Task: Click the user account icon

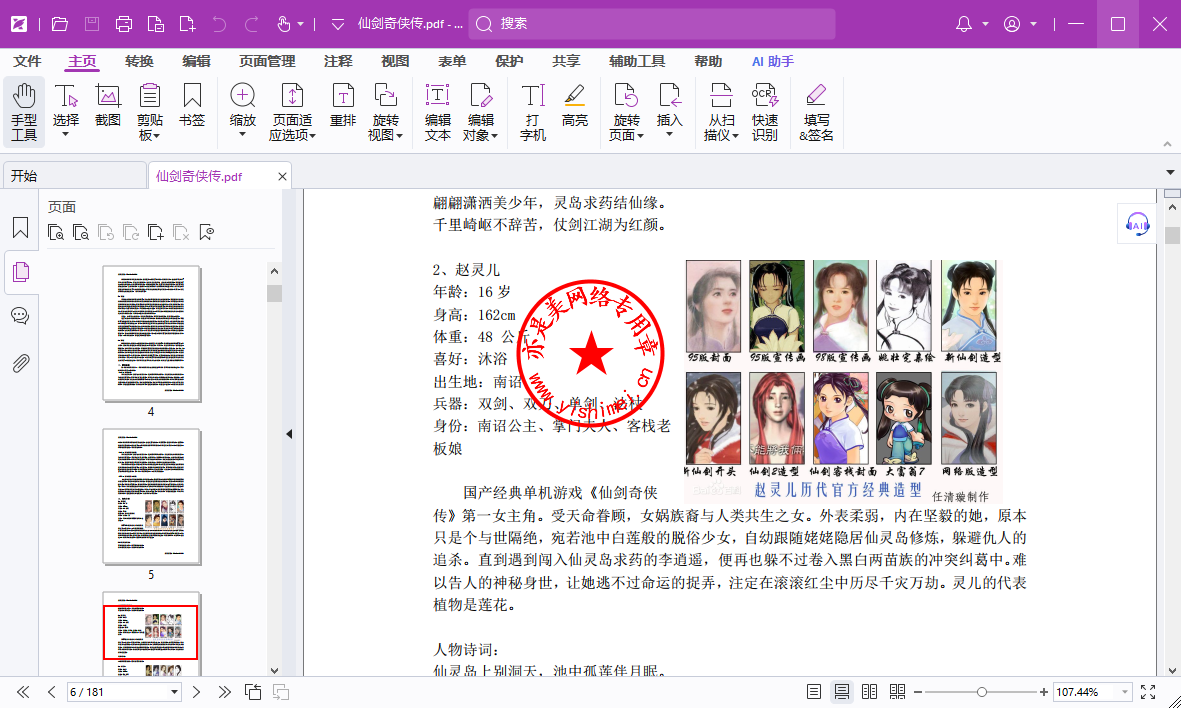Action: pyautogui.click(x=1012, y=24)
